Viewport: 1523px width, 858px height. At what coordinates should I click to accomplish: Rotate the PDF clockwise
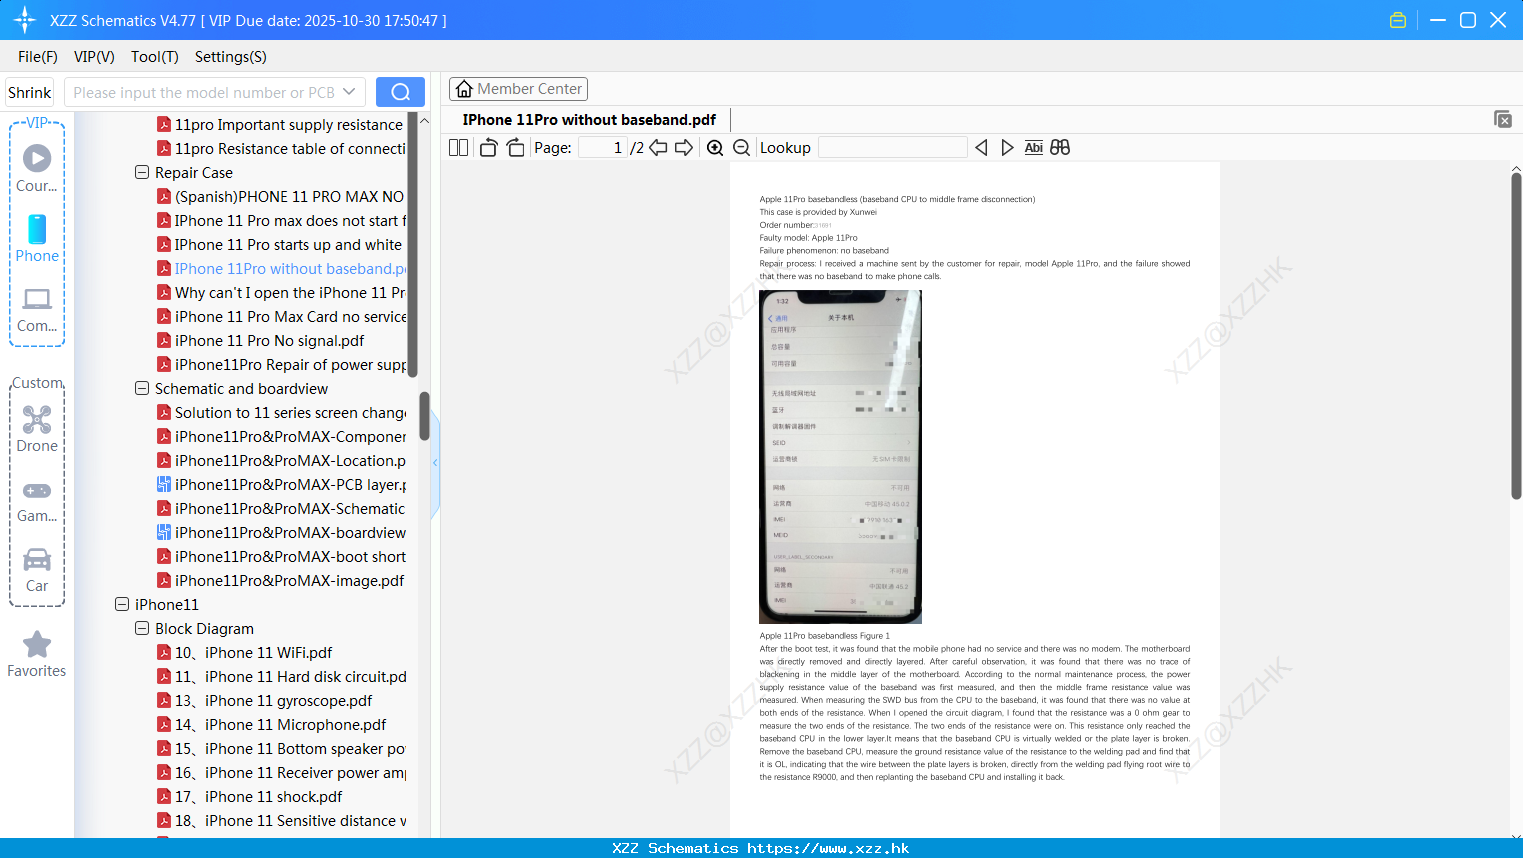(x=515, y=148)
